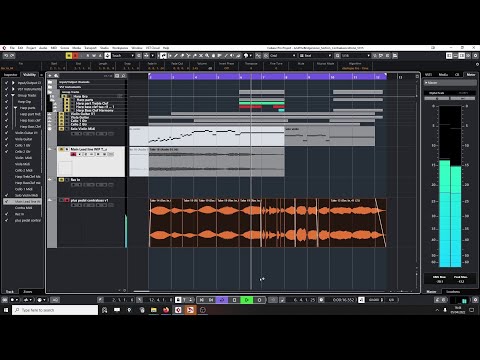Open the Studio menu

[x=104, y=48]
